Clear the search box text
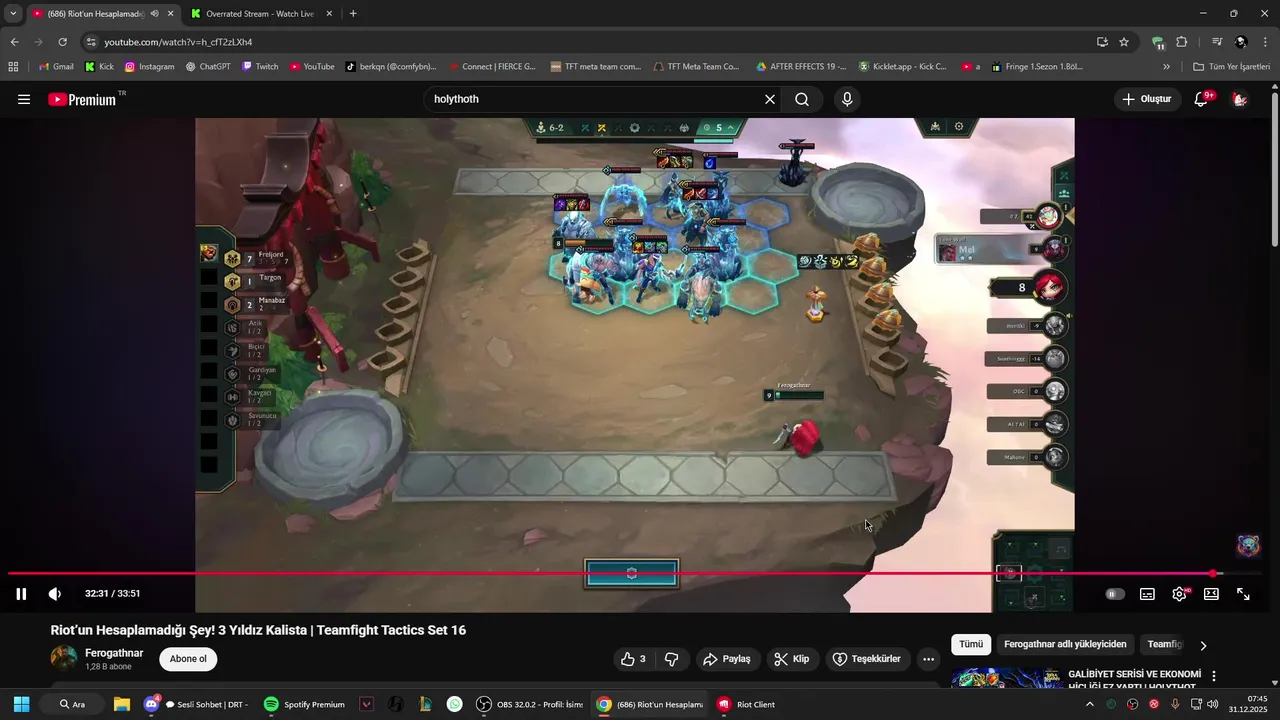This screenshot has height=720, width=1280. coord(770,99)
